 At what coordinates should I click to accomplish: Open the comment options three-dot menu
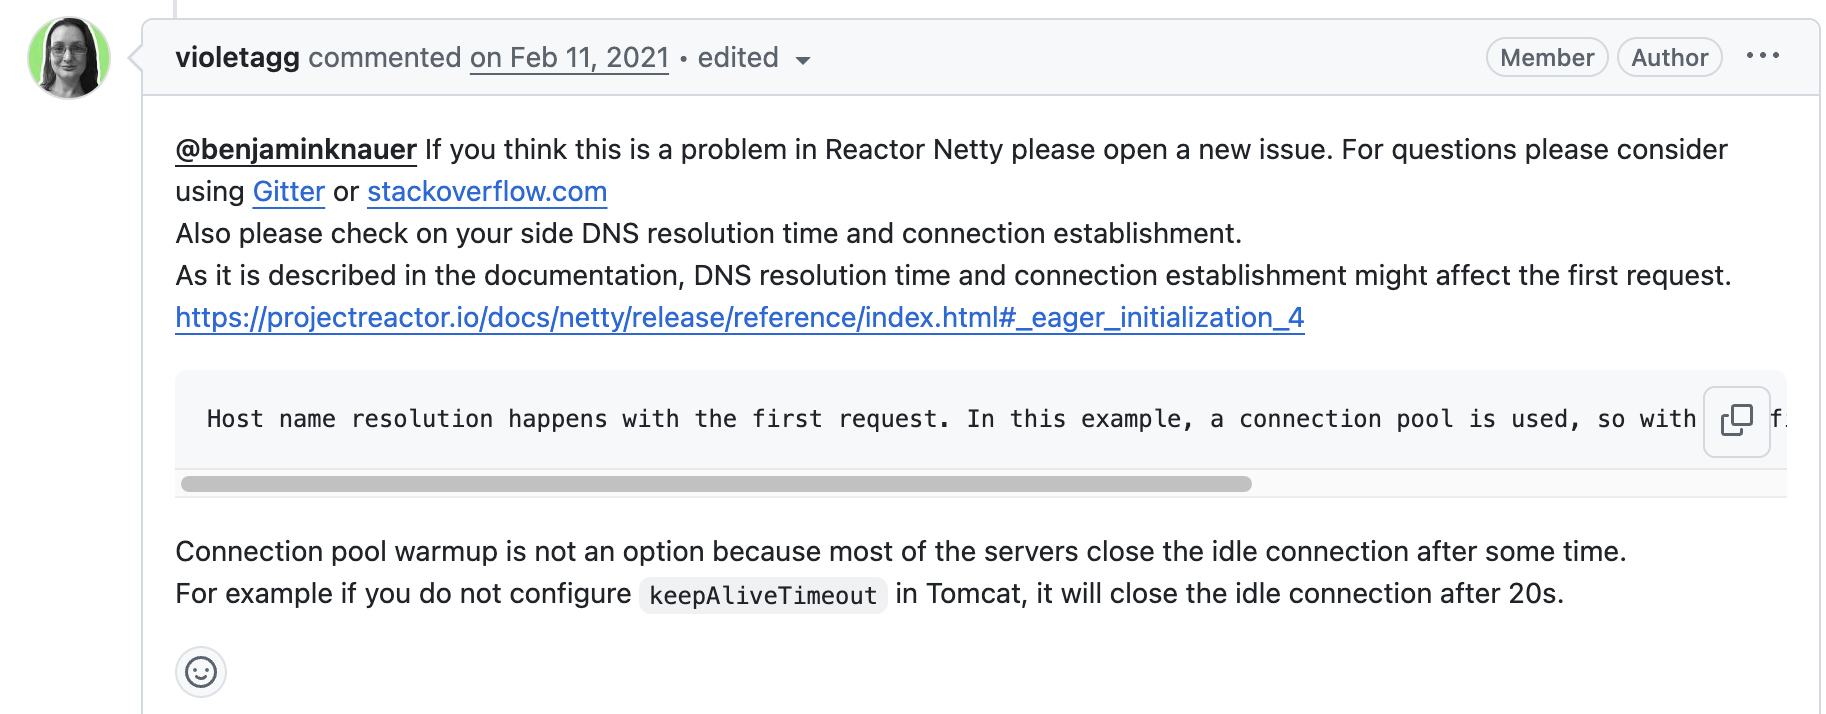pyautogui.click(x=1762, y=56)
